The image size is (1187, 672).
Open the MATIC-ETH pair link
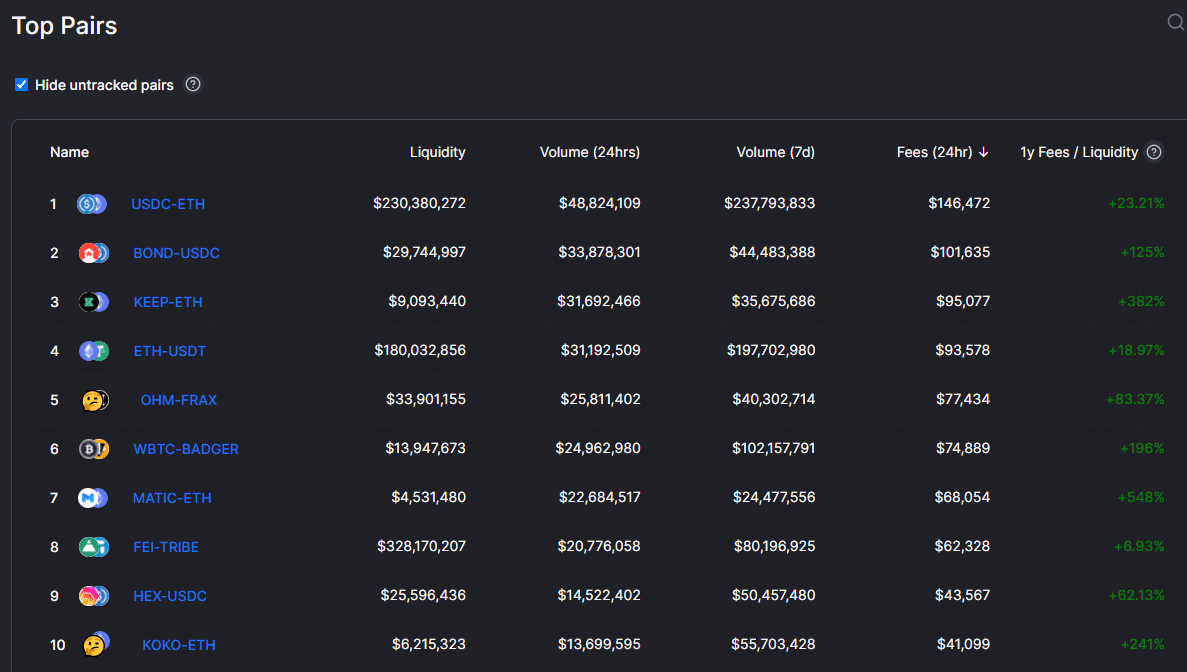click(172, 498)
